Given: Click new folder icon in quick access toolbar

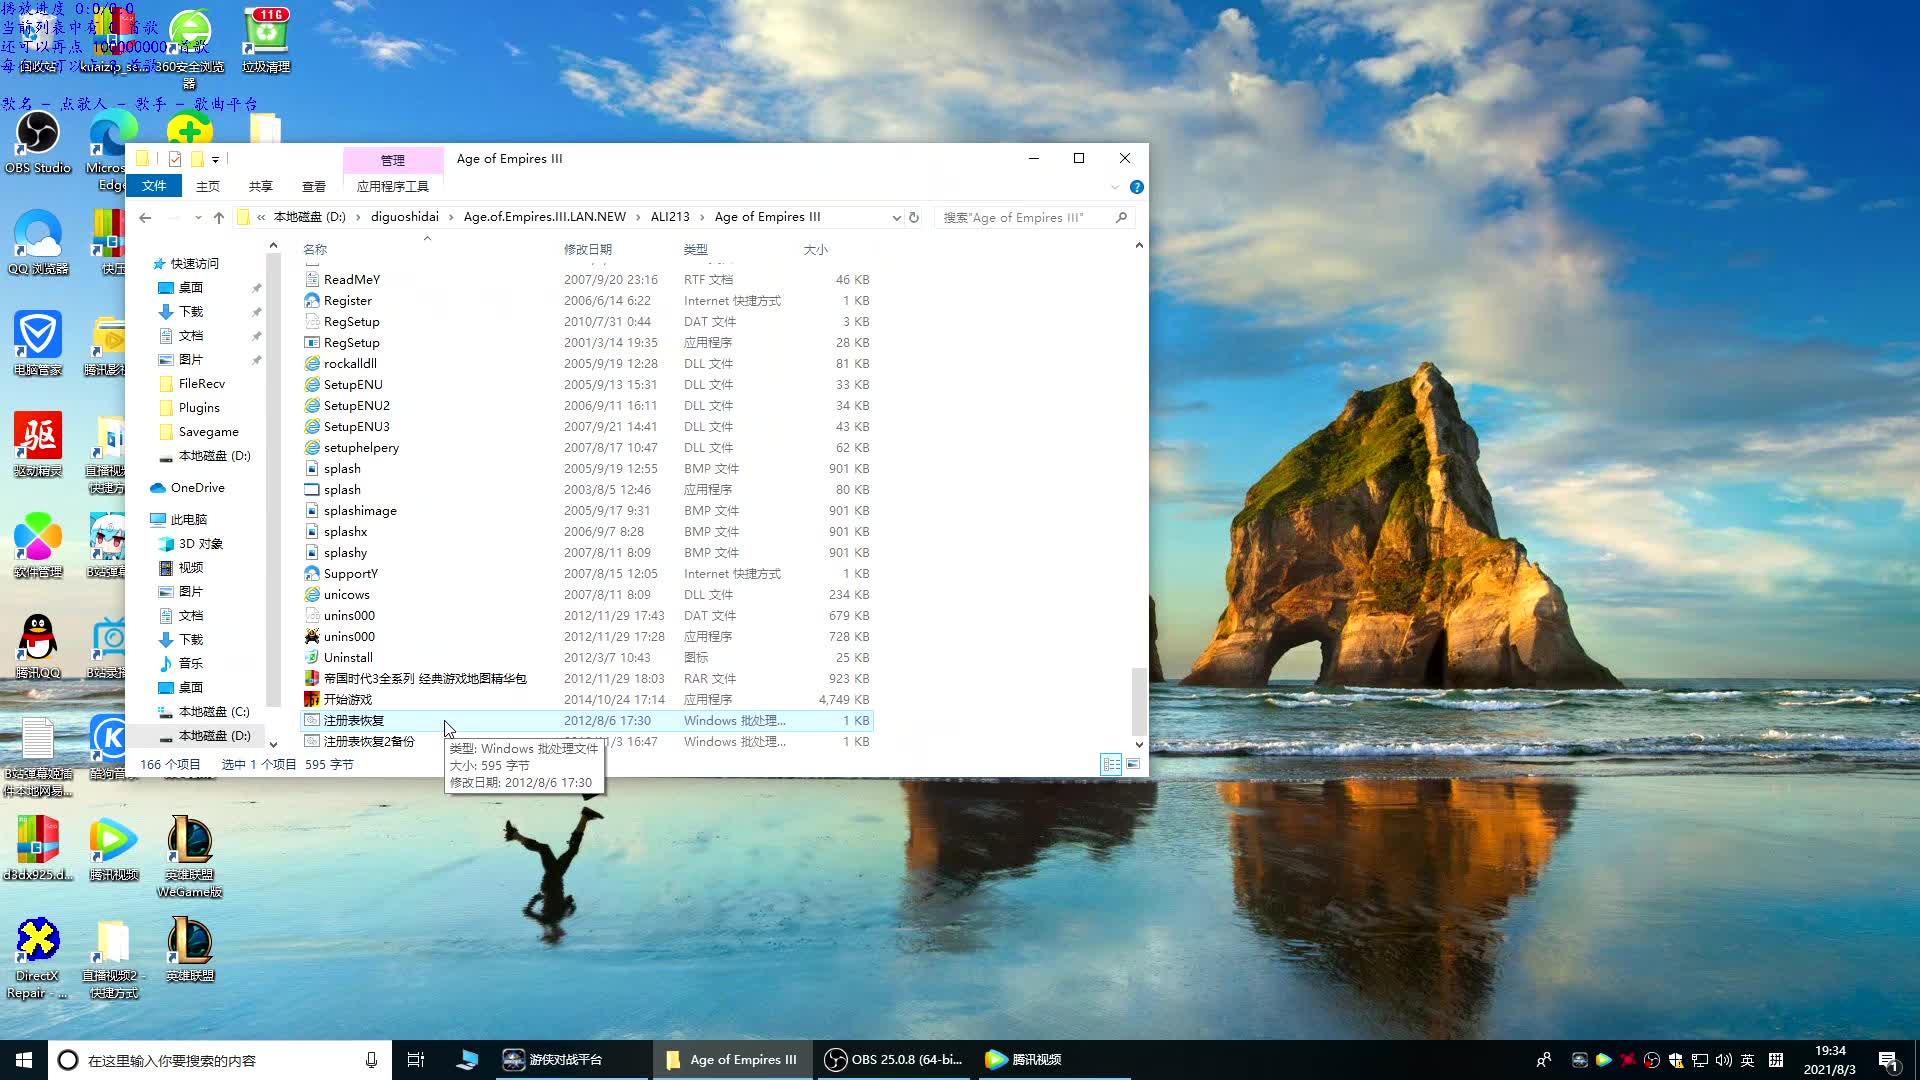Looking at the screenshot, I should coord(197,159).
